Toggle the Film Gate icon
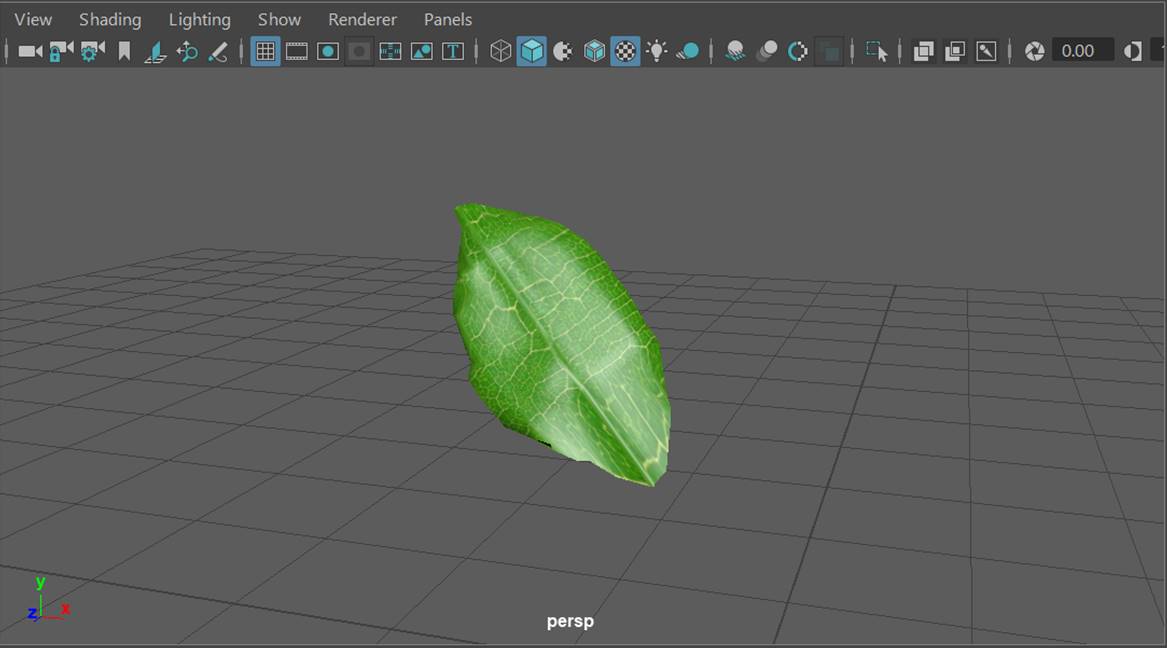Viewport: 1167px width, 648px height. point(296,51)
